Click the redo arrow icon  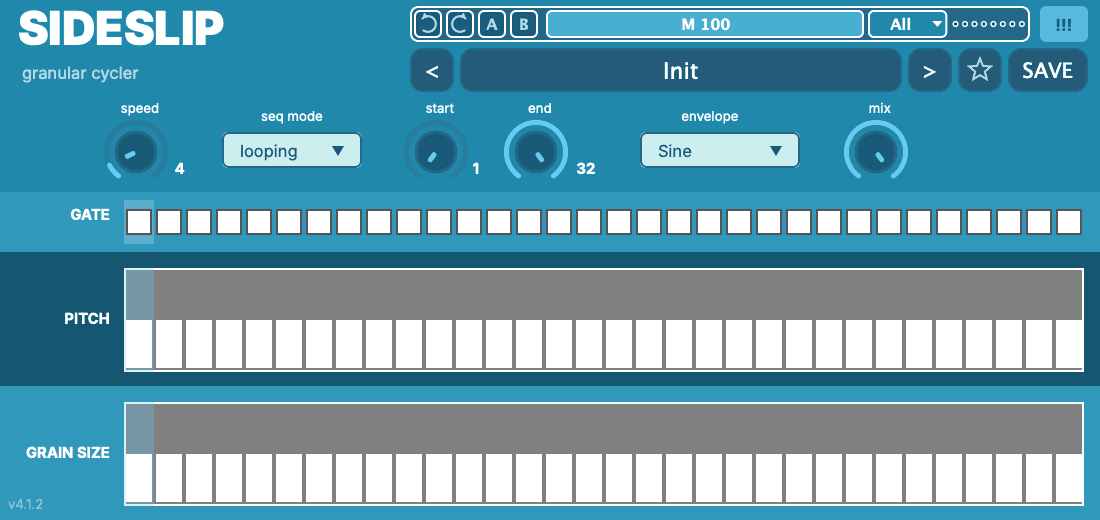click(460, 25)
